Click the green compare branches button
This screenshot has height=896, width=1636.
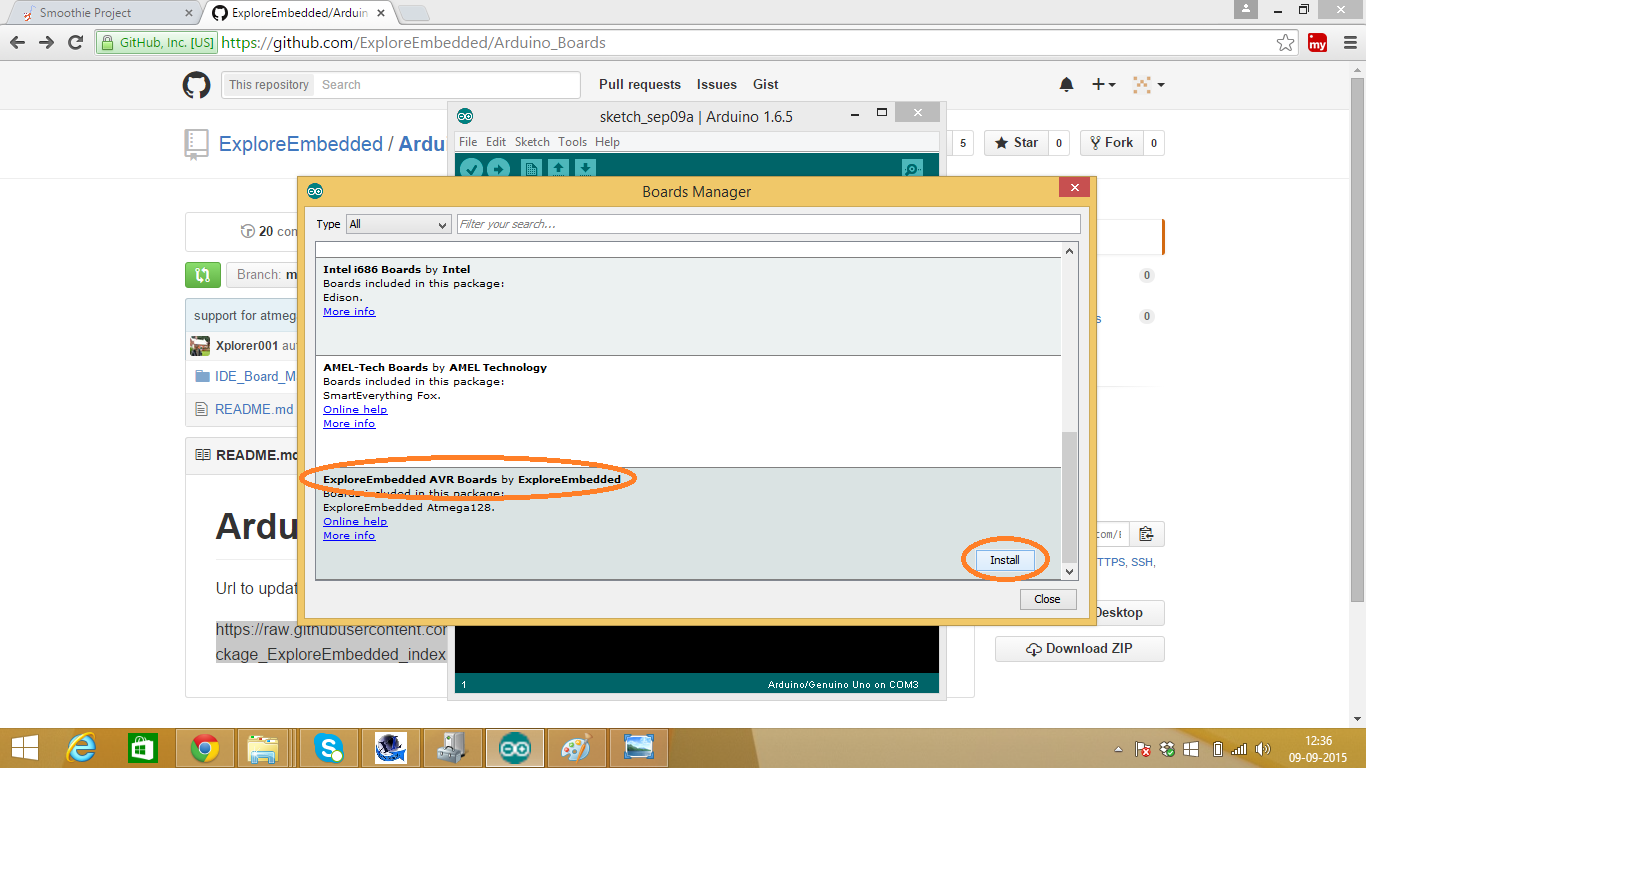[203, 274]
